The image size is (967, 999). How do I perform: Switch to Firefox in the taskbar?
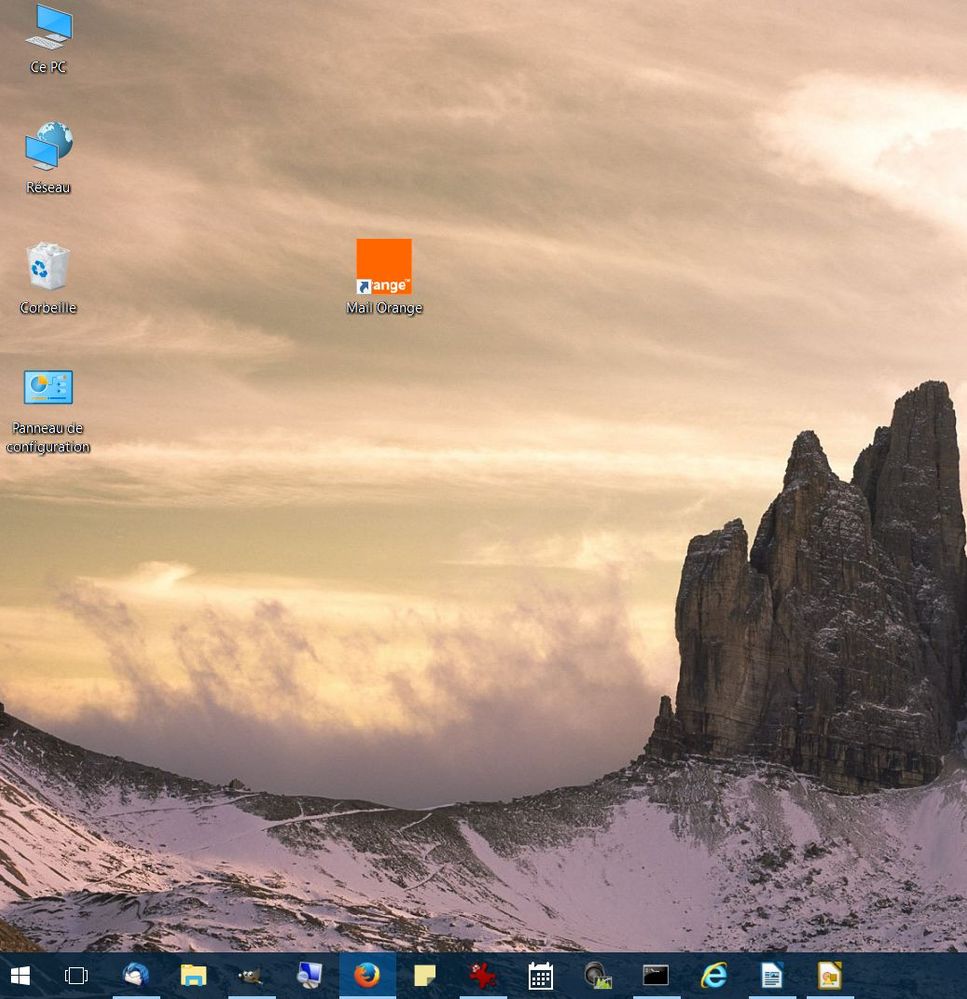[x=367, y=975]
